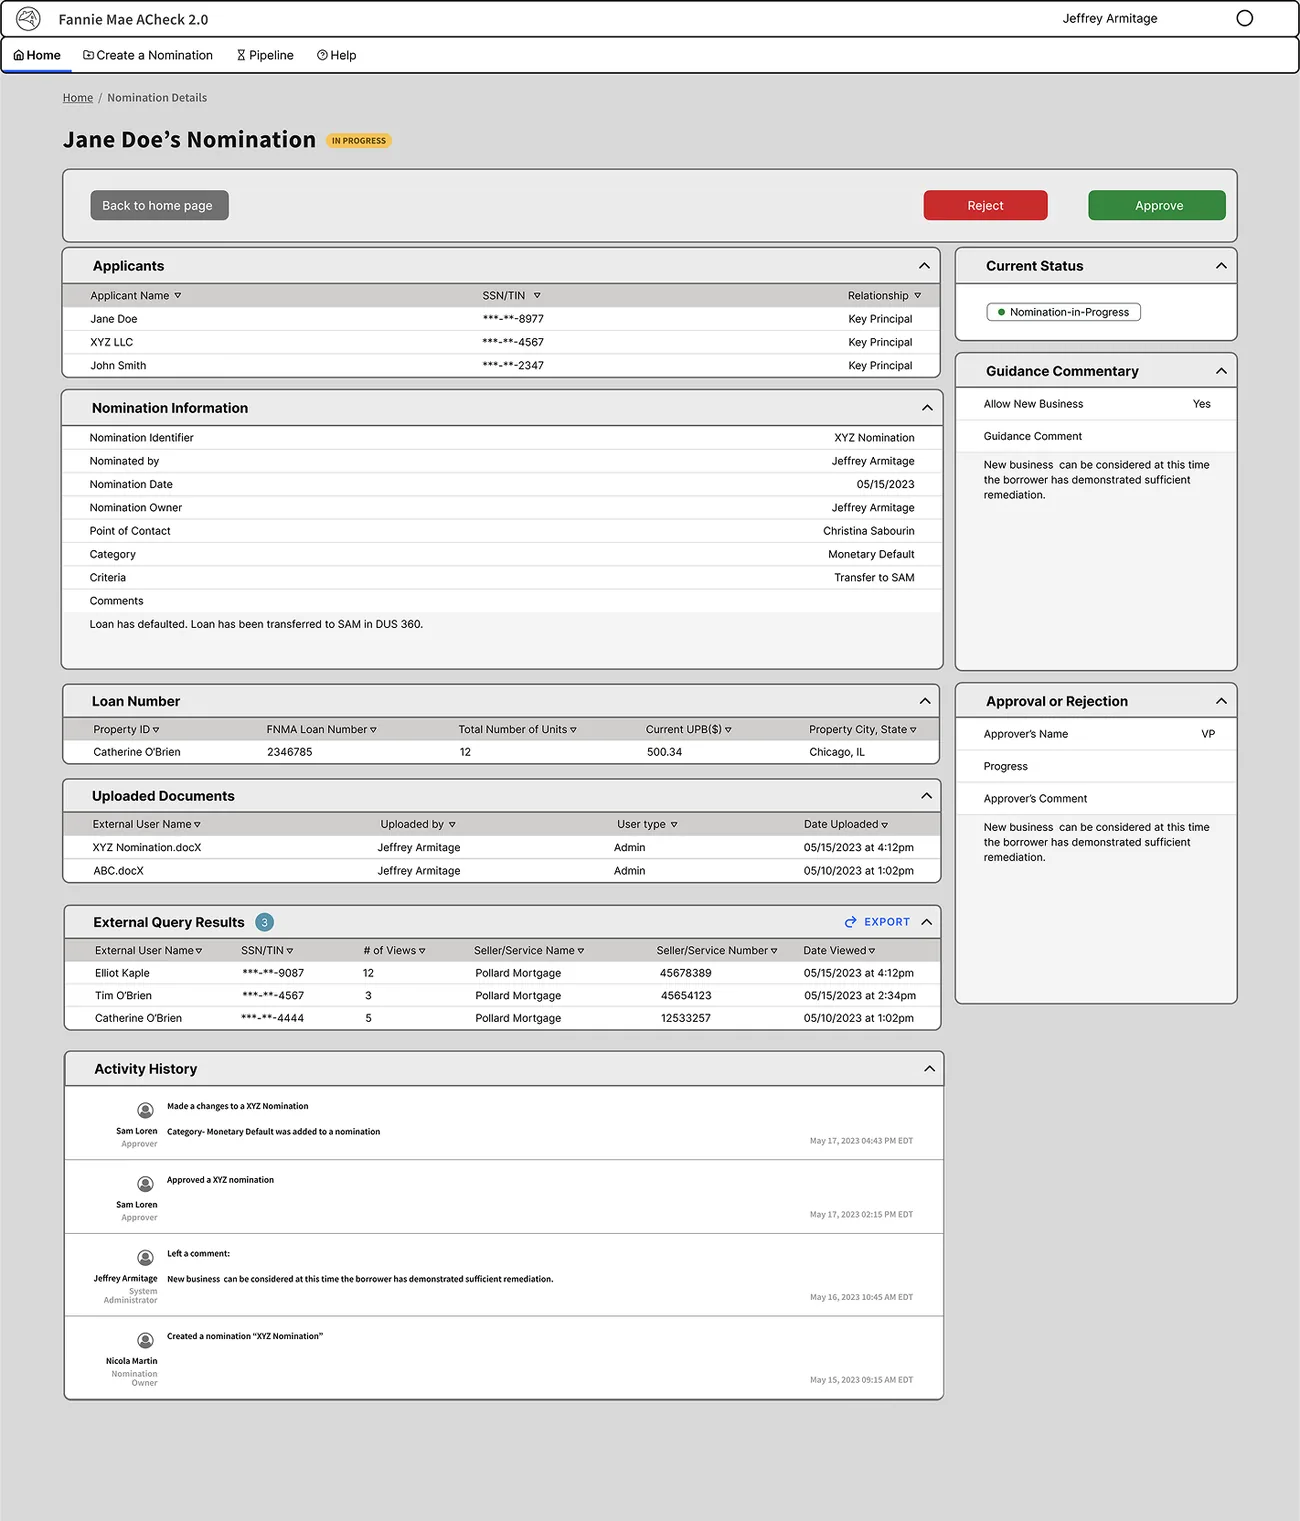This screenshot has width=1300, height=1521.
Task: Sort Applicants table by SSN/TIN arrow
Action: pyautogui.click(x=537, y=296)
